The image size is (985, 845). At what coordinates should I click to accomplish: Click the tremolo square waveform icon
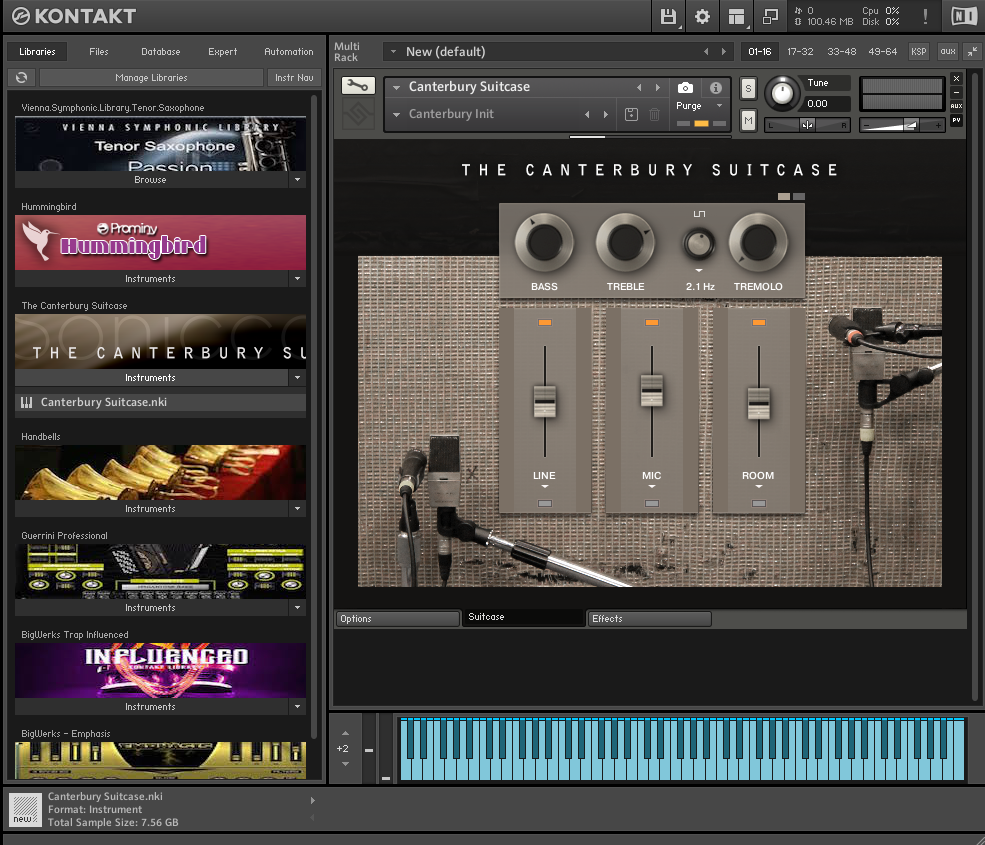coord(699,214)
